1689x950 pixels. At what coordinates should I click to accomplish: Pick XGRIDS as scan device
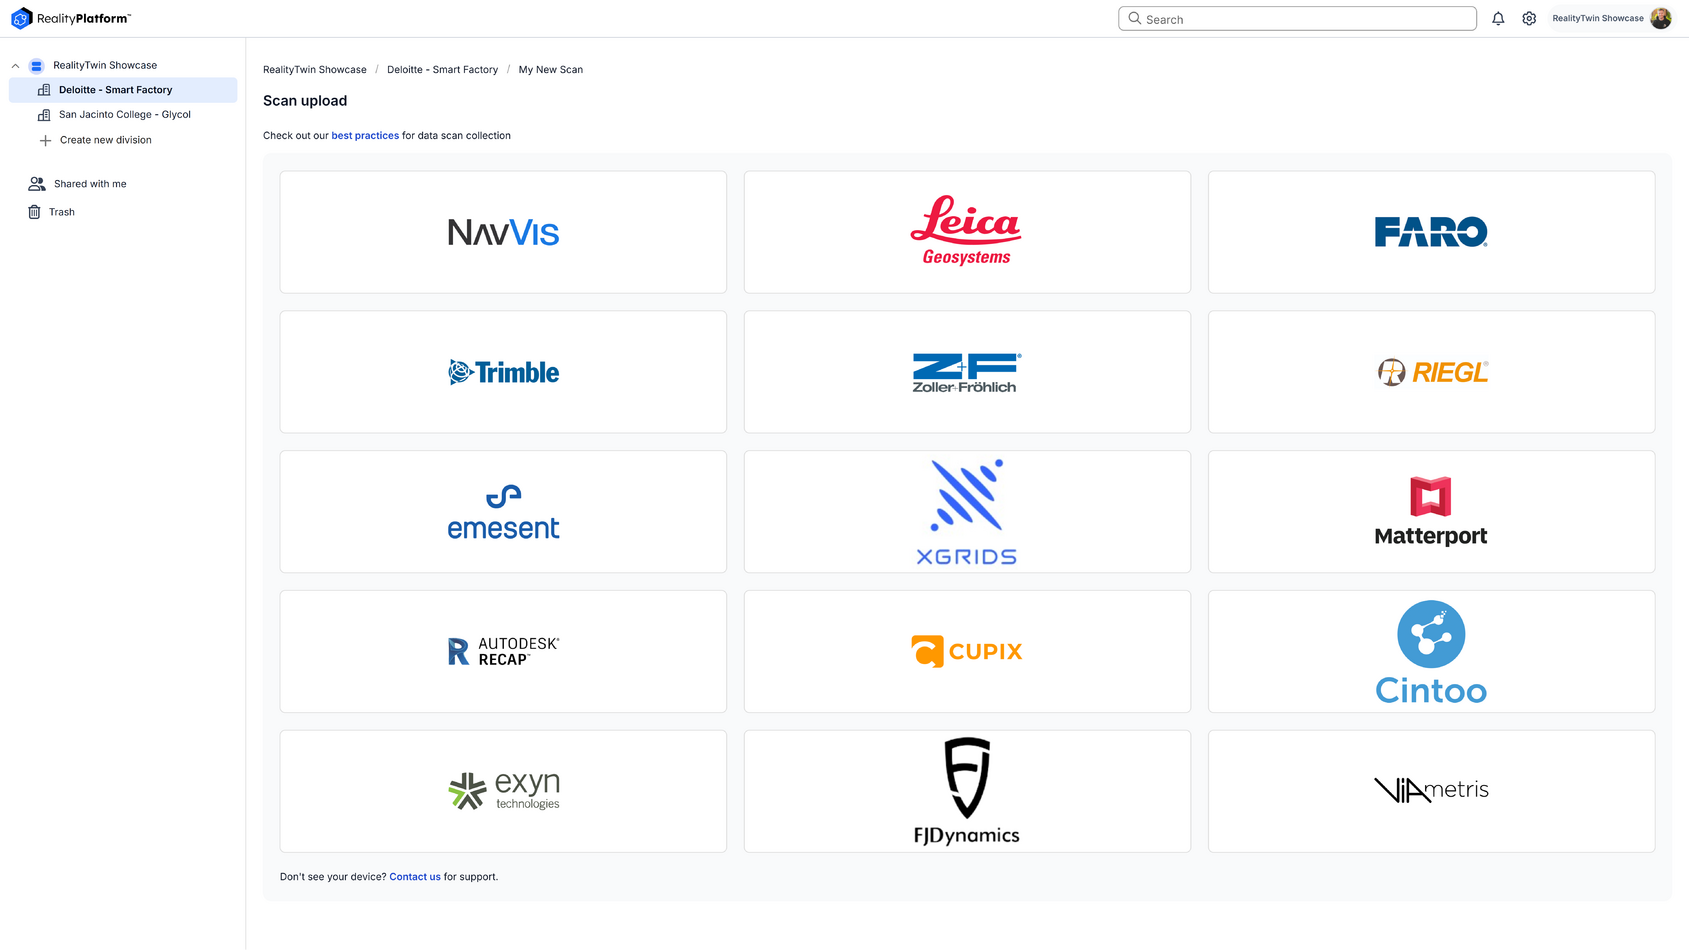pyautogui.click(x=966, y=511)
